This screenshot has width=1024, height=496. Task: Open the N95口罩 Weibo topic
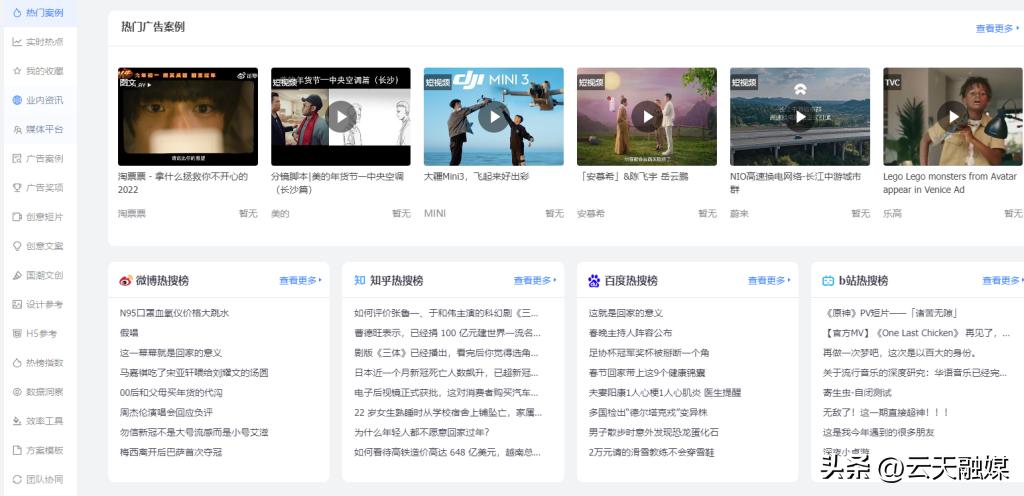pyautogui.click(x=174, y=313)
